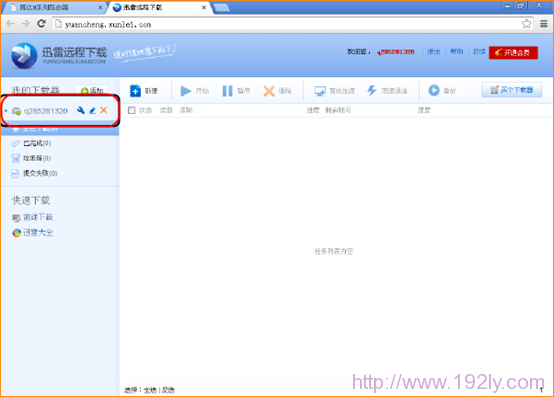Click the pause bars icon in toolbar
This screenshot has height=397, width=554.
(228, 91)
